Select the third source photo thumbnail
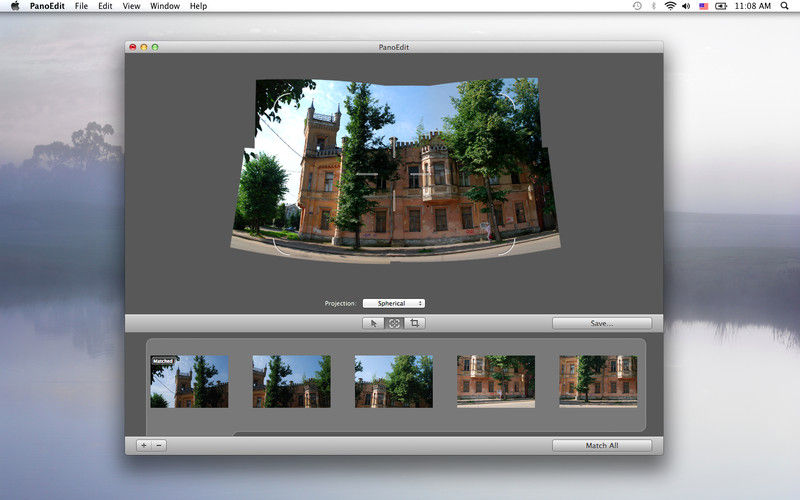Viewport: 800px width, 500px height. pyautogui.click(x=394, y=382)
